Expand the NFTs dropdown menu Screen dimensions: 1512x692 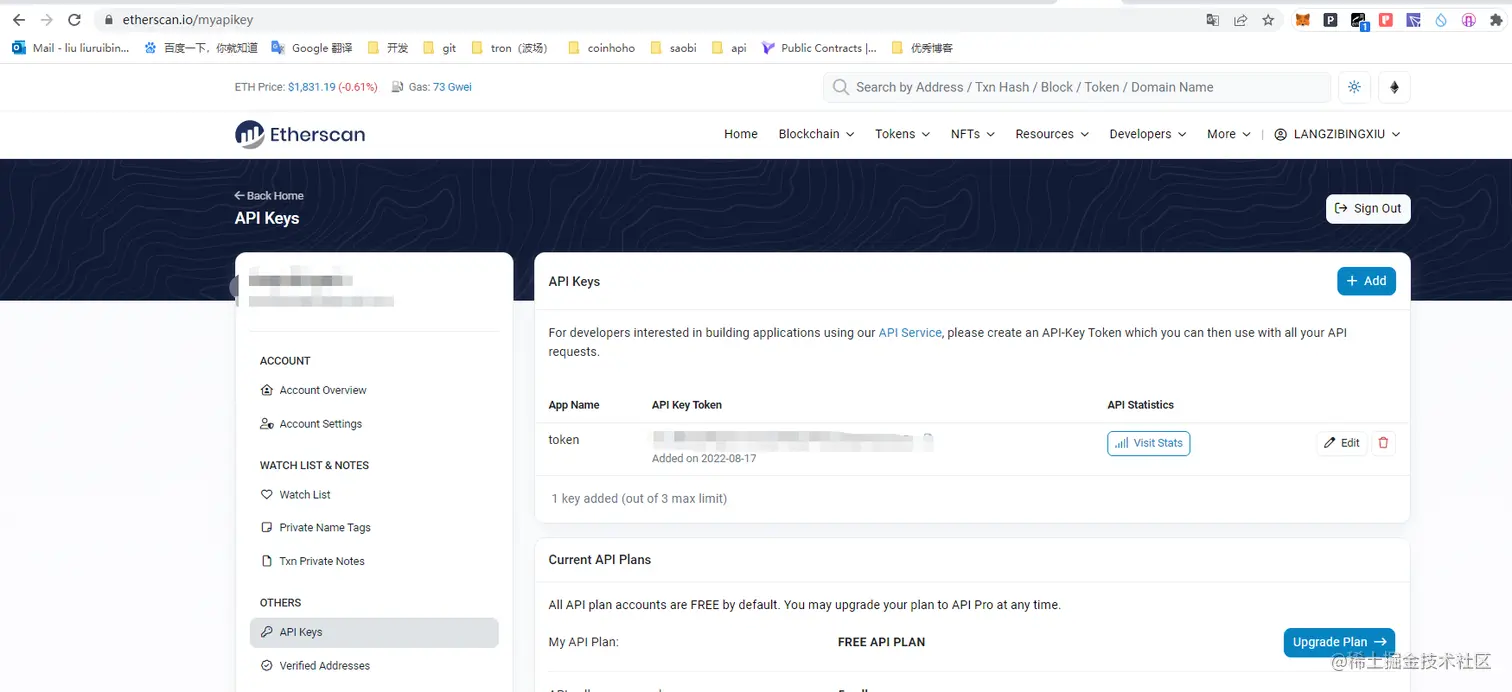pyautogui.click(x=972, y=134)
